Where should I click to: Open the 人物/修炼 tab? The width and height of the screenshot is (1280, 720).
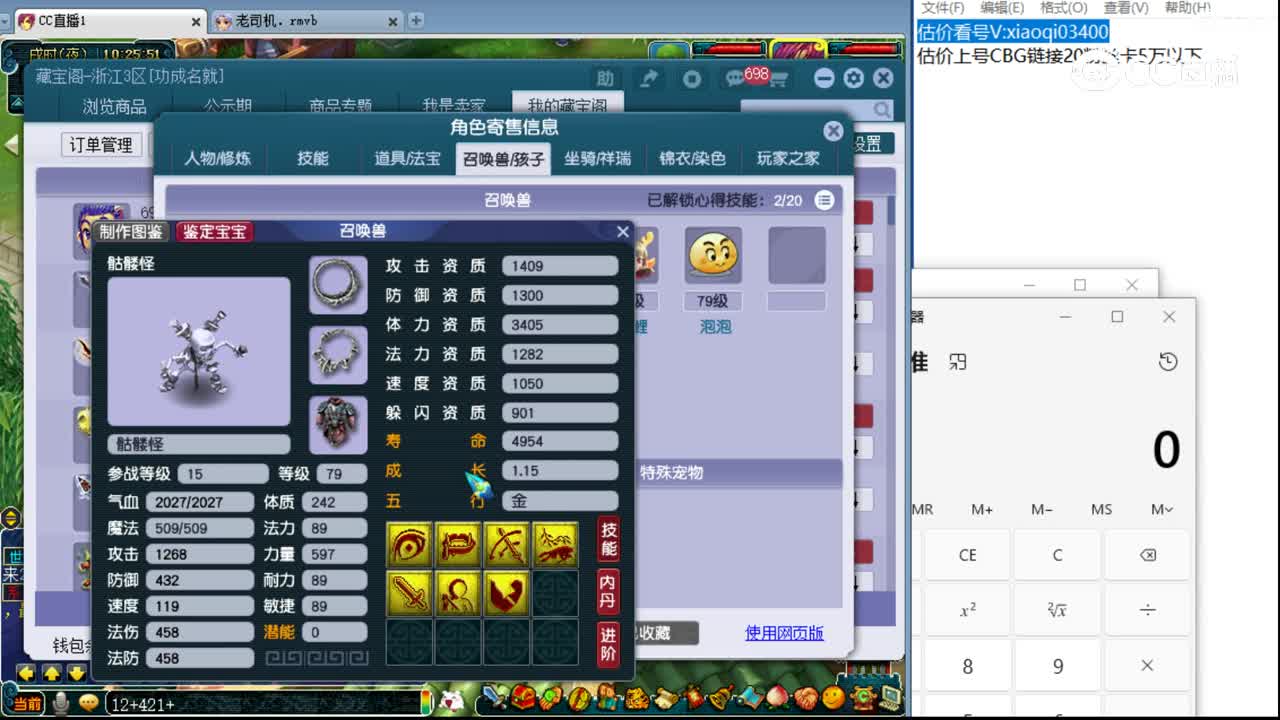pyautogui.click(x=217, y=158)
